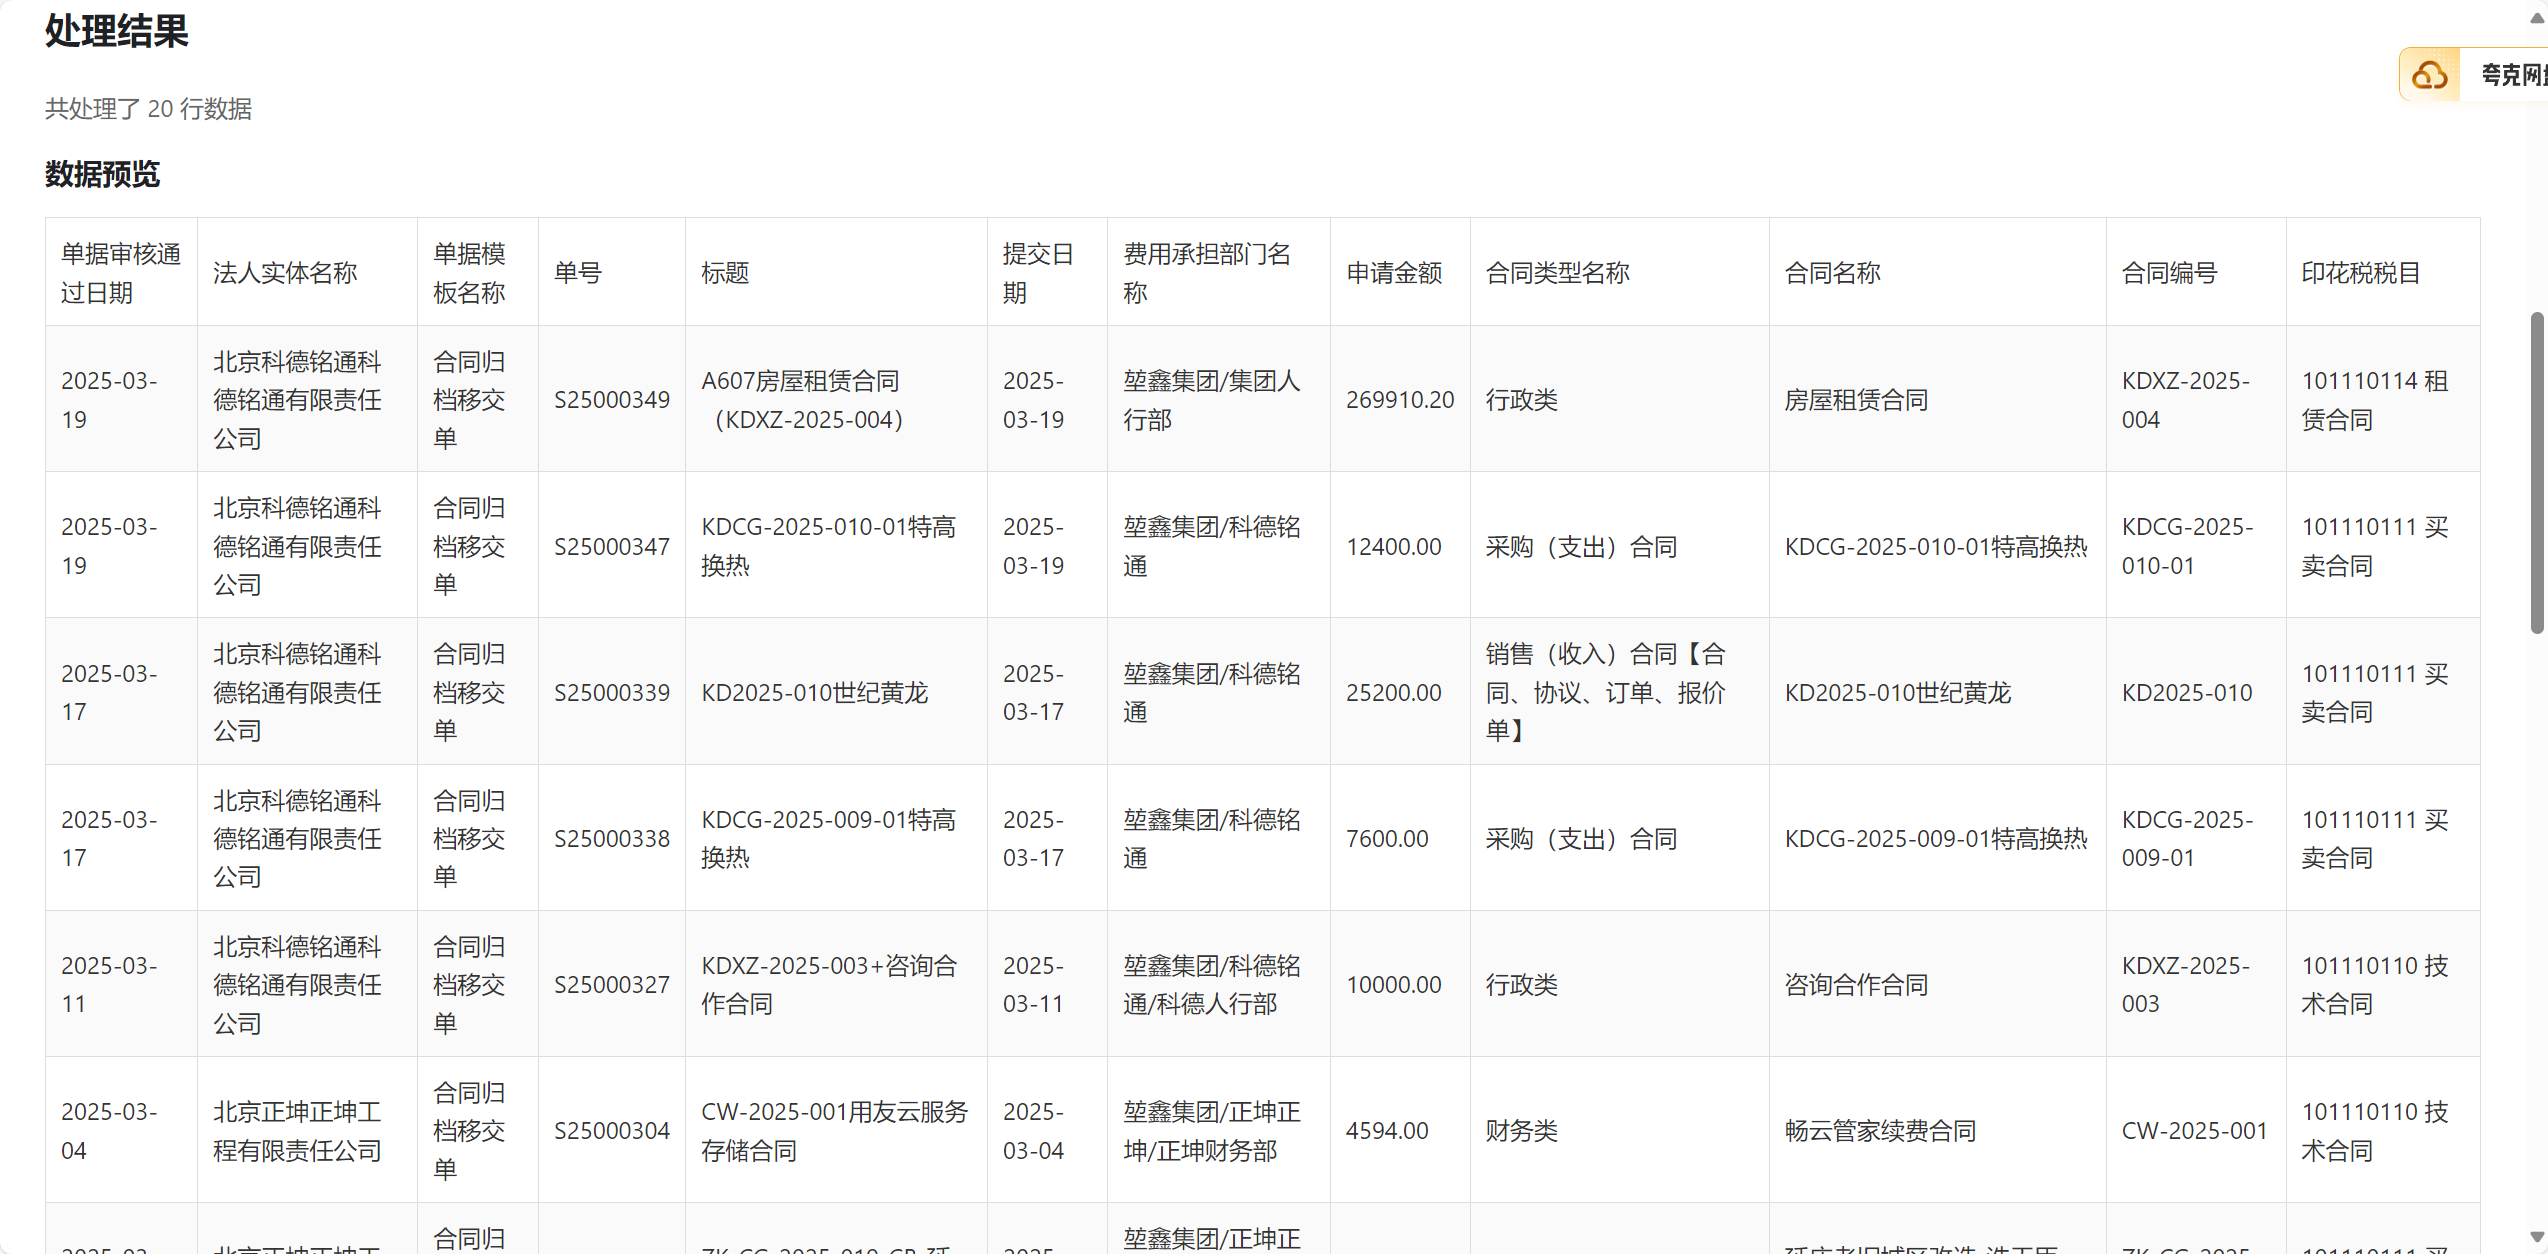Viewport: 2548px width, 1254px height.
Task: Click the 畅云管家续费合同 contract name cell
Action: point(1880,1131)
